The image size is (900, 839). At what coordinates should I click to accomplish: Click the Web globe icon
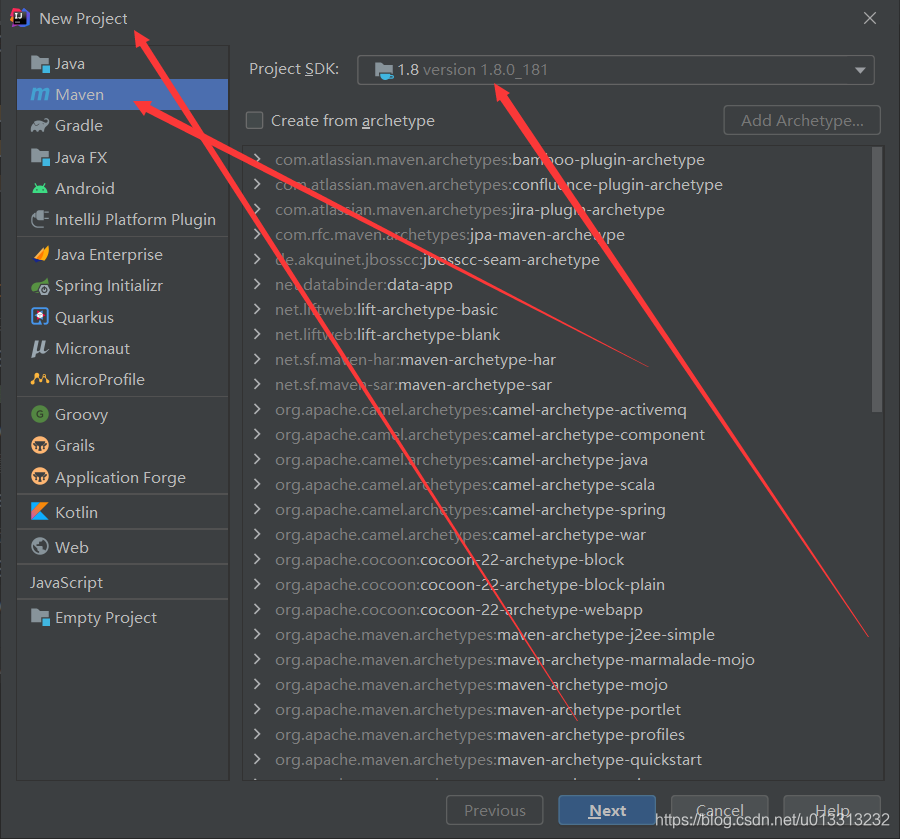coord(40,546)
